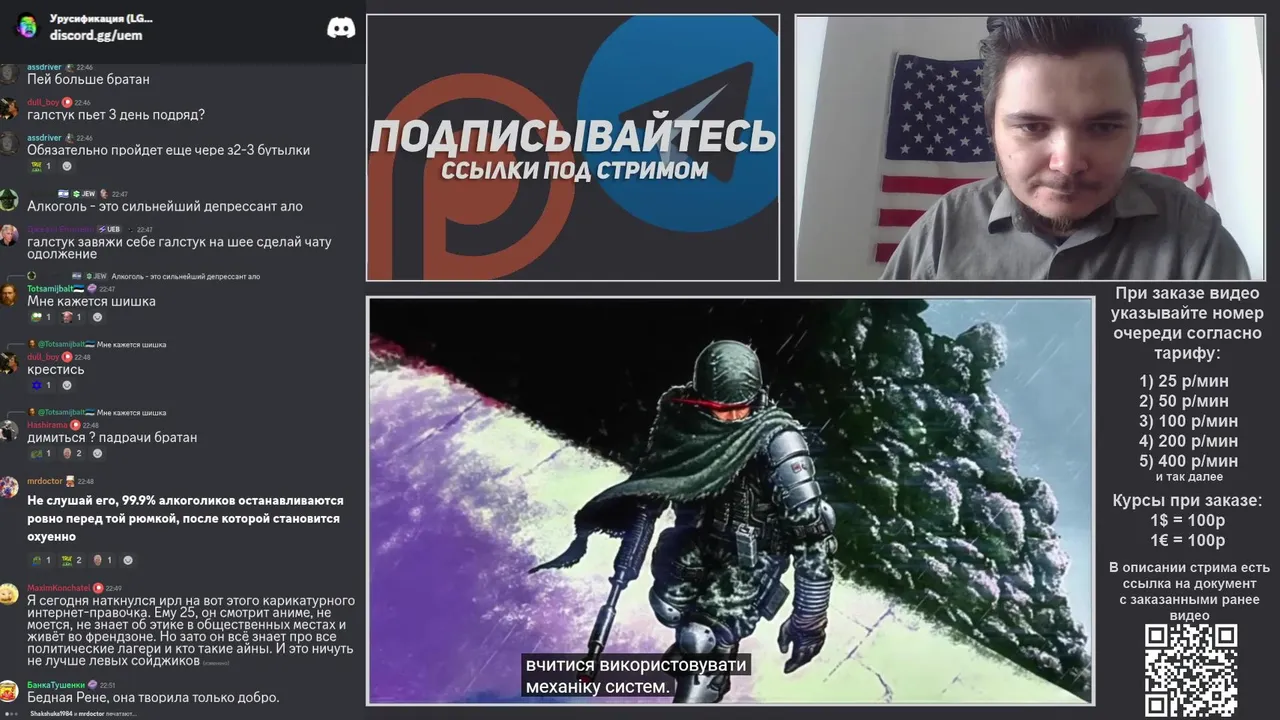
Task: Open the 'Урусификация' server name header
Action: click(x=101, y=19)
